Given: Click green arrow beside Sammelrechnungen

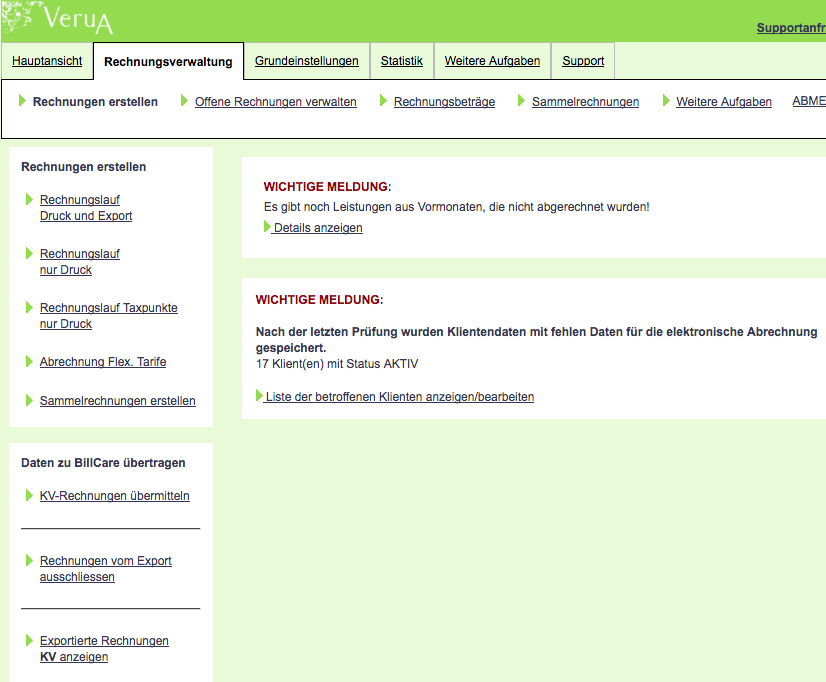Looking at the screenshot, I should 521,100.
